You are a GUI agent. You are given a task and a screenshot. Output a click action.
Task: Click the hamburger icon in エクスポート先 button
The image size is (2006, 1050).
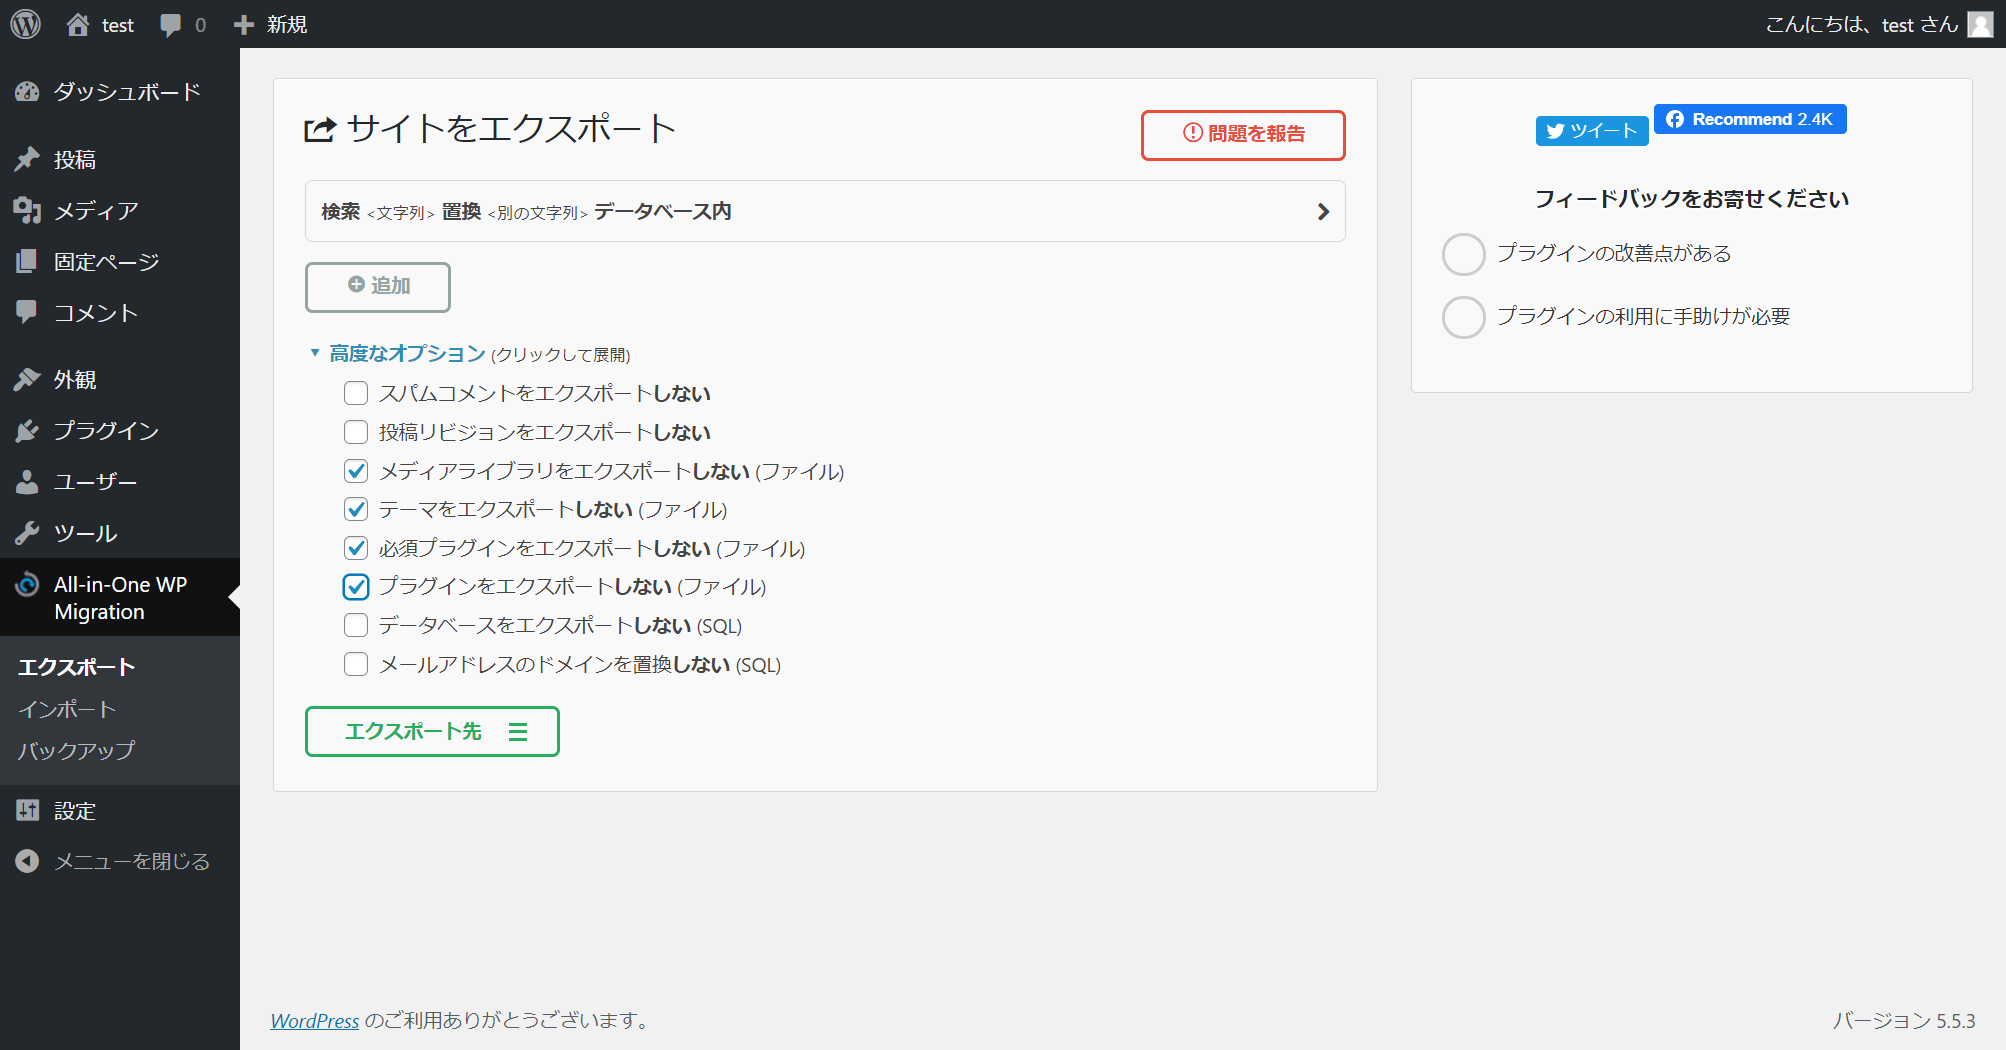pyautogui.click(x=518, y=732)
